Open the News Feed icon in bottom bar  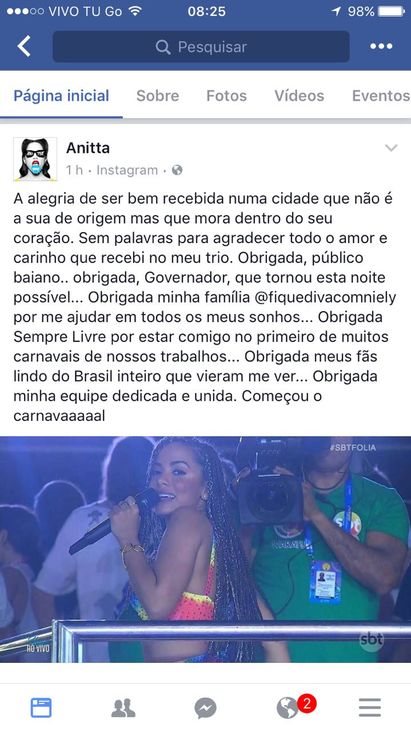[41, 708]
